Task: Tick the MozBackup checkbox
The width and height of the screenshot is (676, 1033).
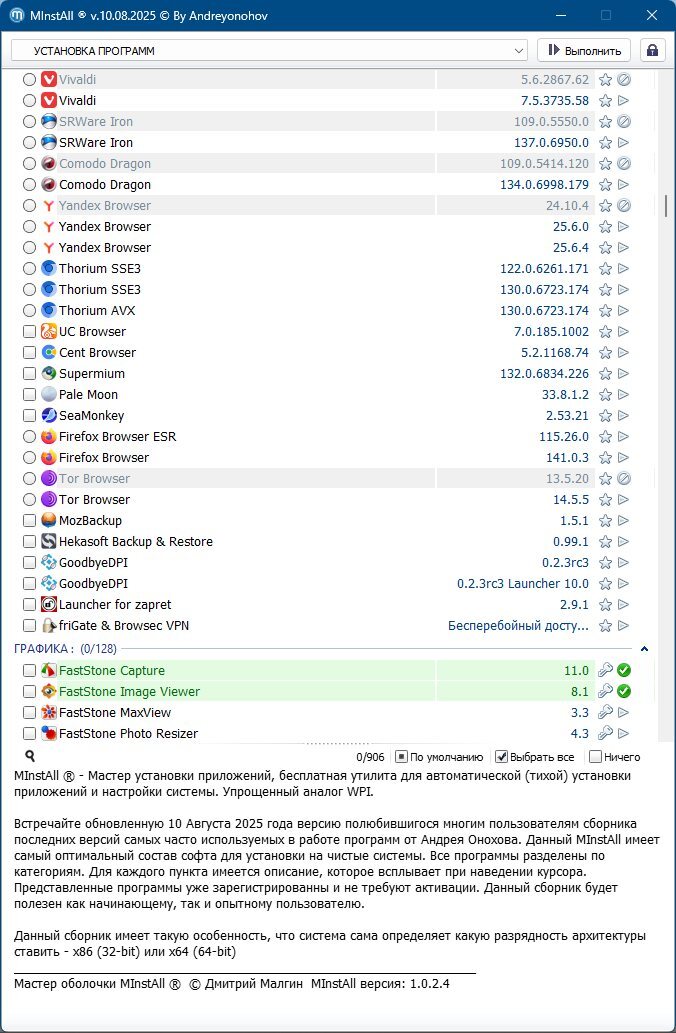Action: click(29, 520)
